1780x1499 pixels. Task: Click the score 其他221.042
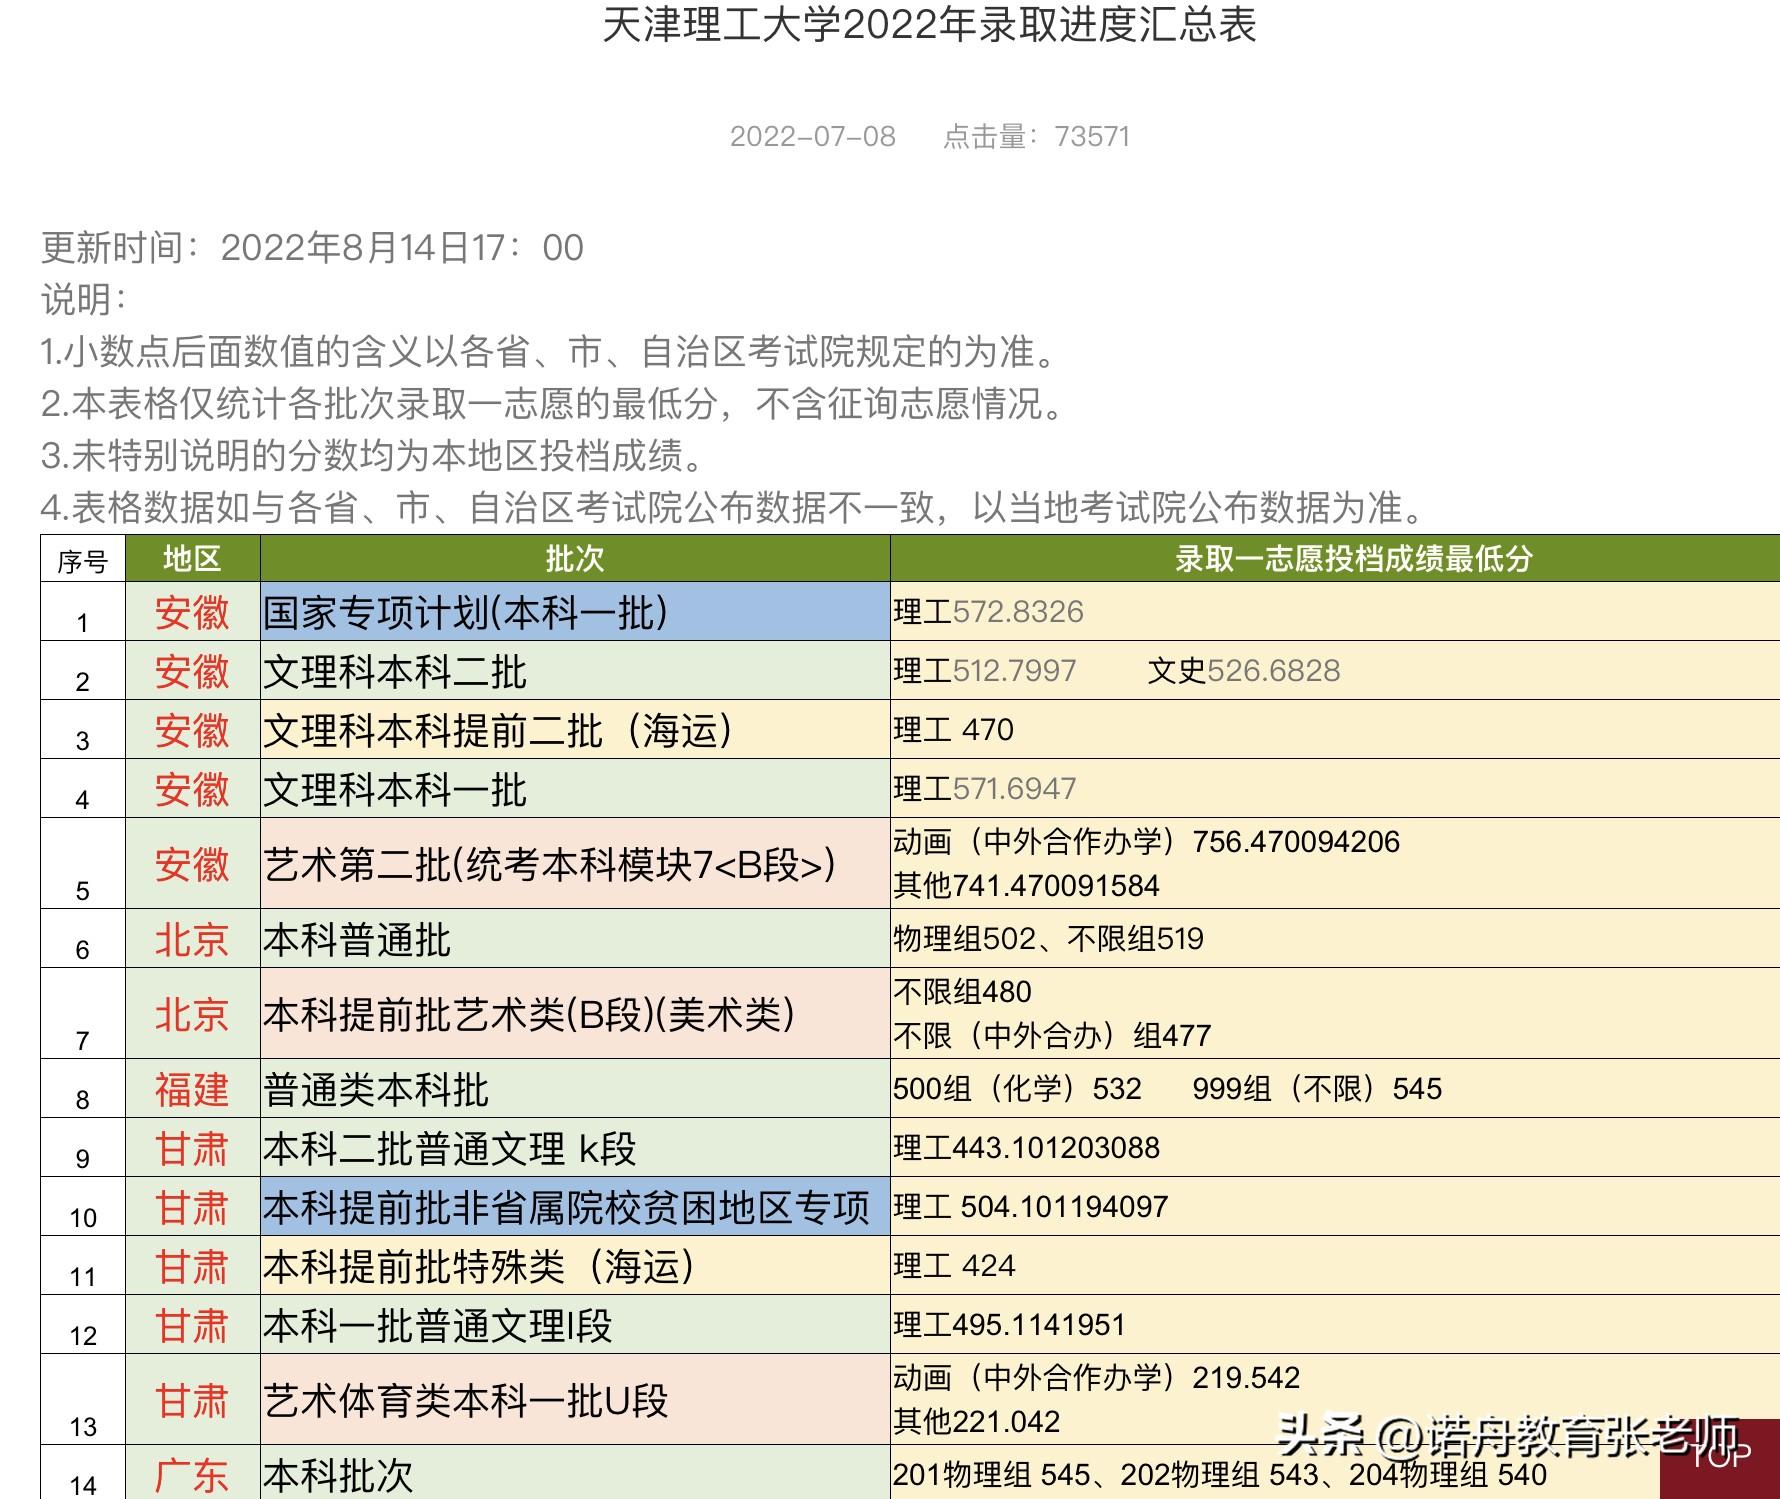pyautogui.click(x=976, y=1422)
